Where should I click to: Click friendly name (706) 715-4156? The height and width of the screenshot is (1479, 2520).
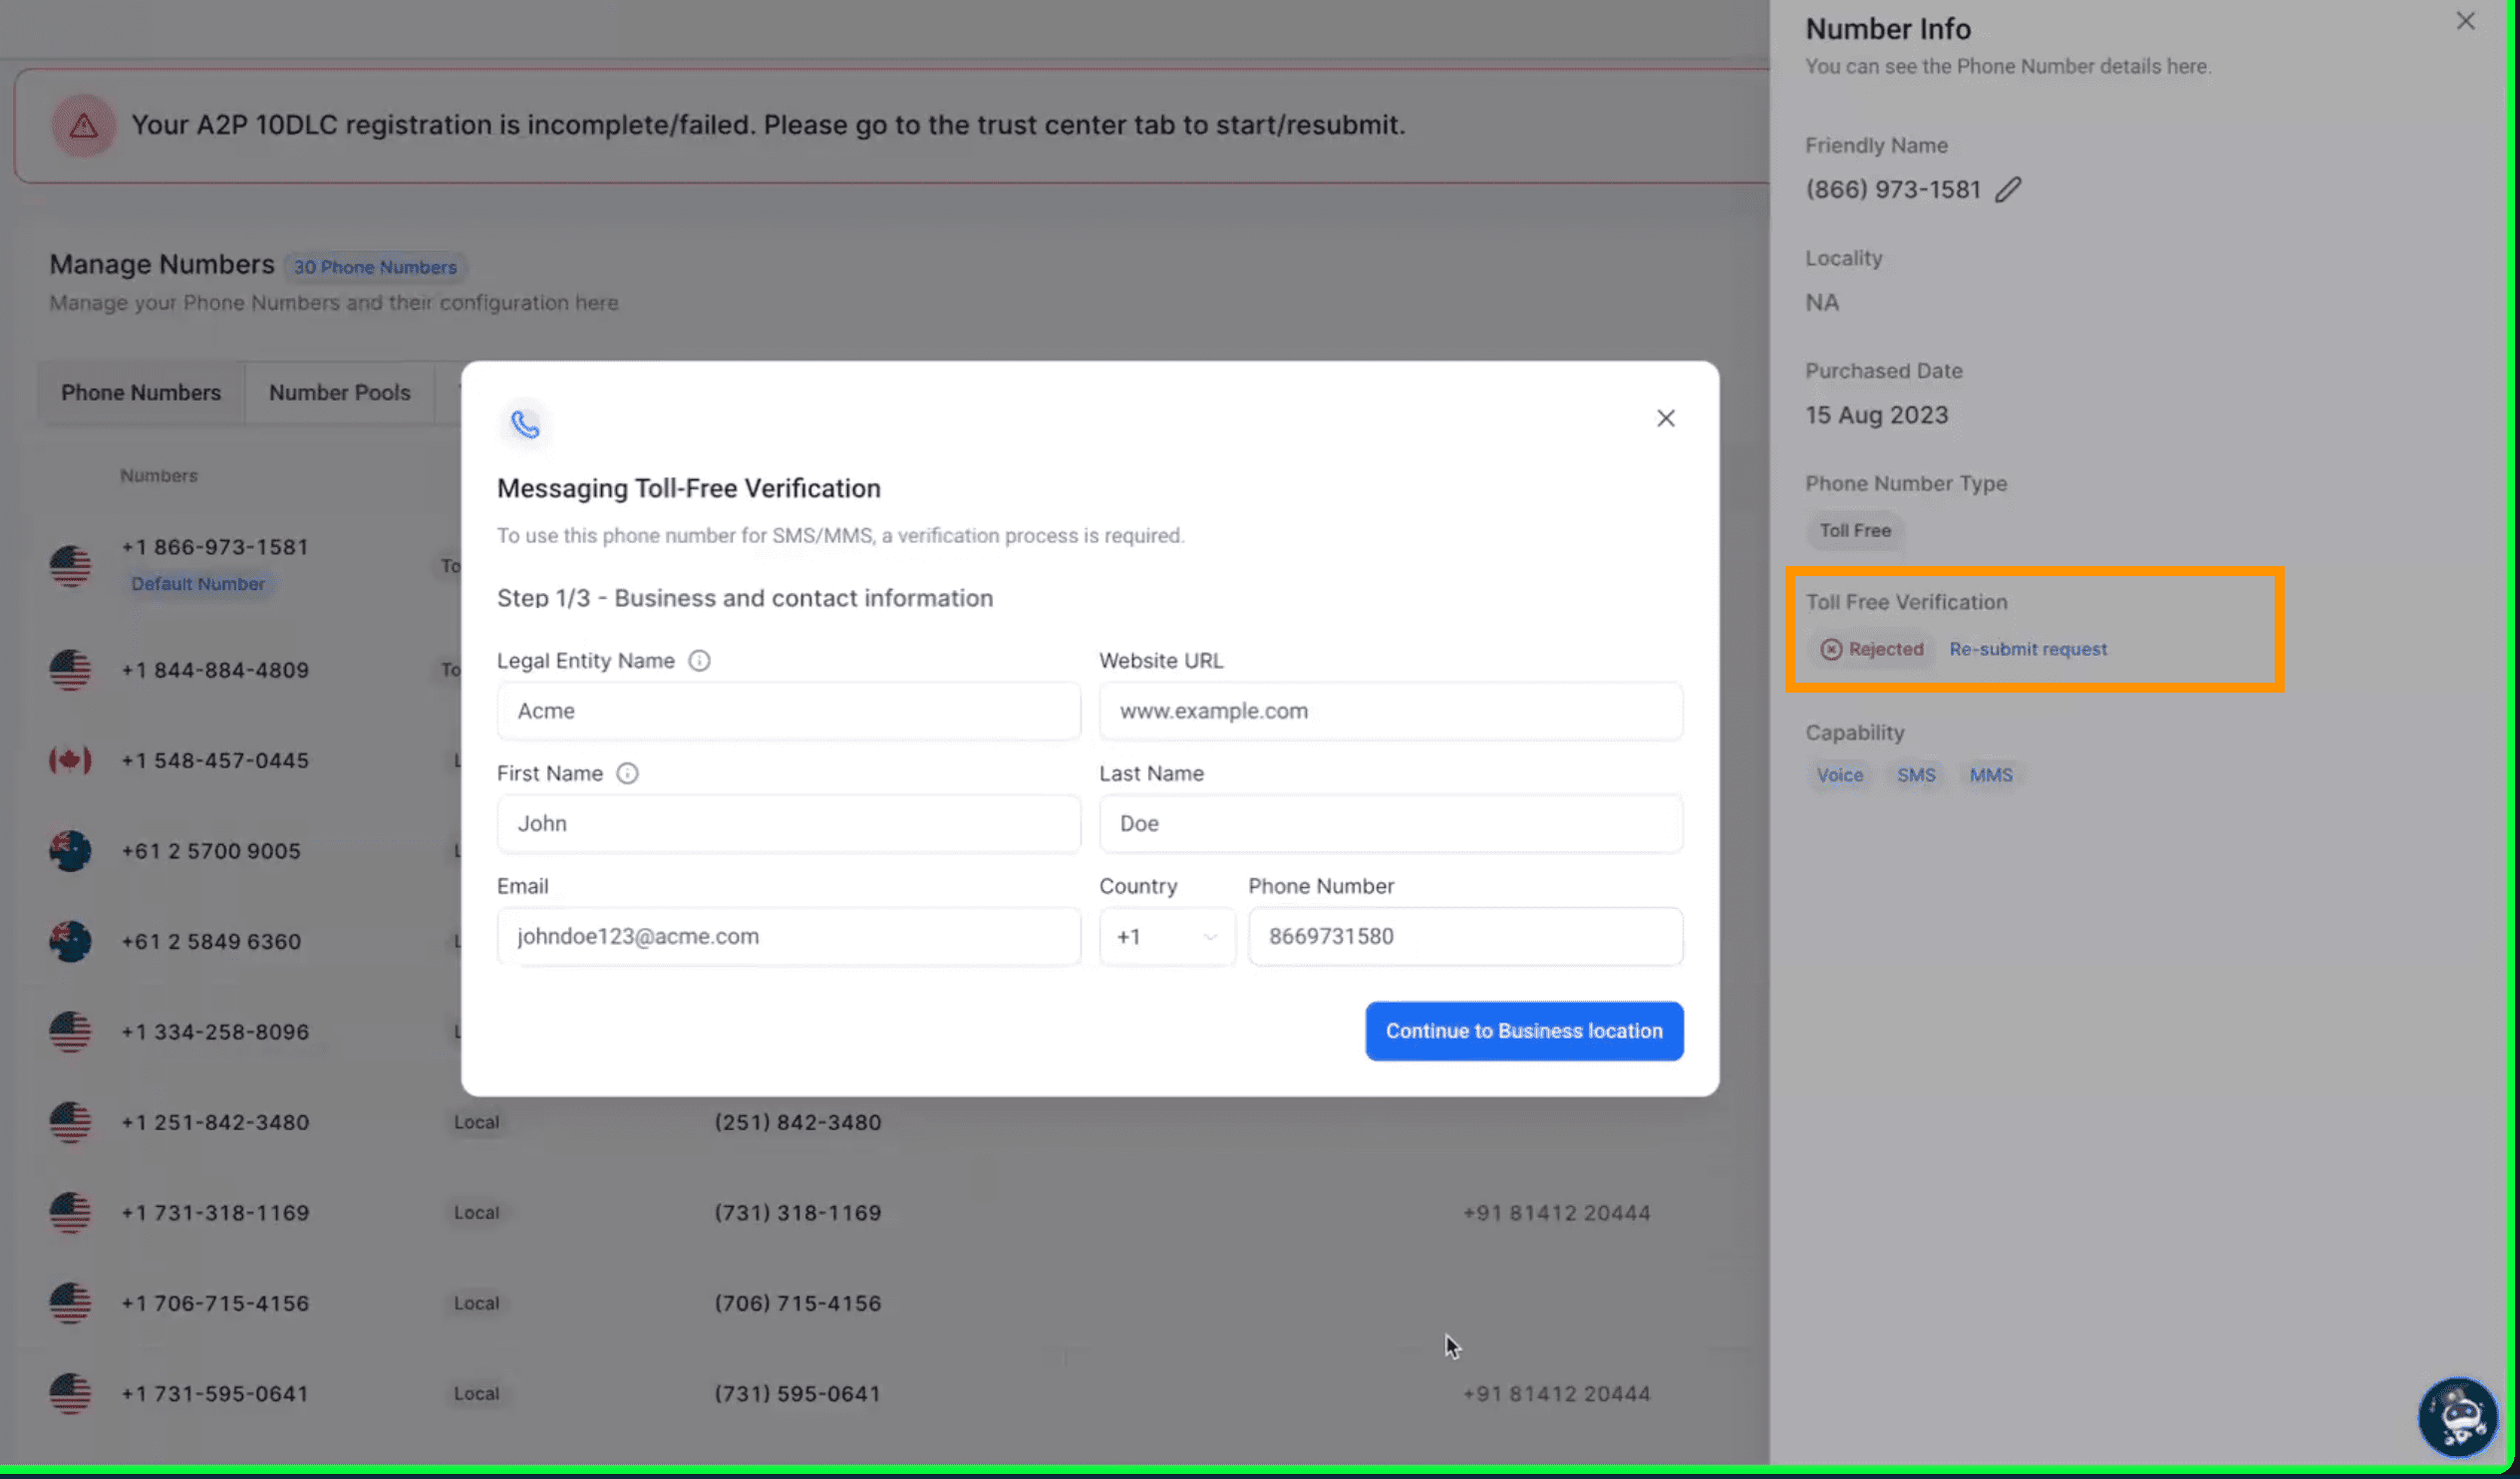coord(798,1304)
